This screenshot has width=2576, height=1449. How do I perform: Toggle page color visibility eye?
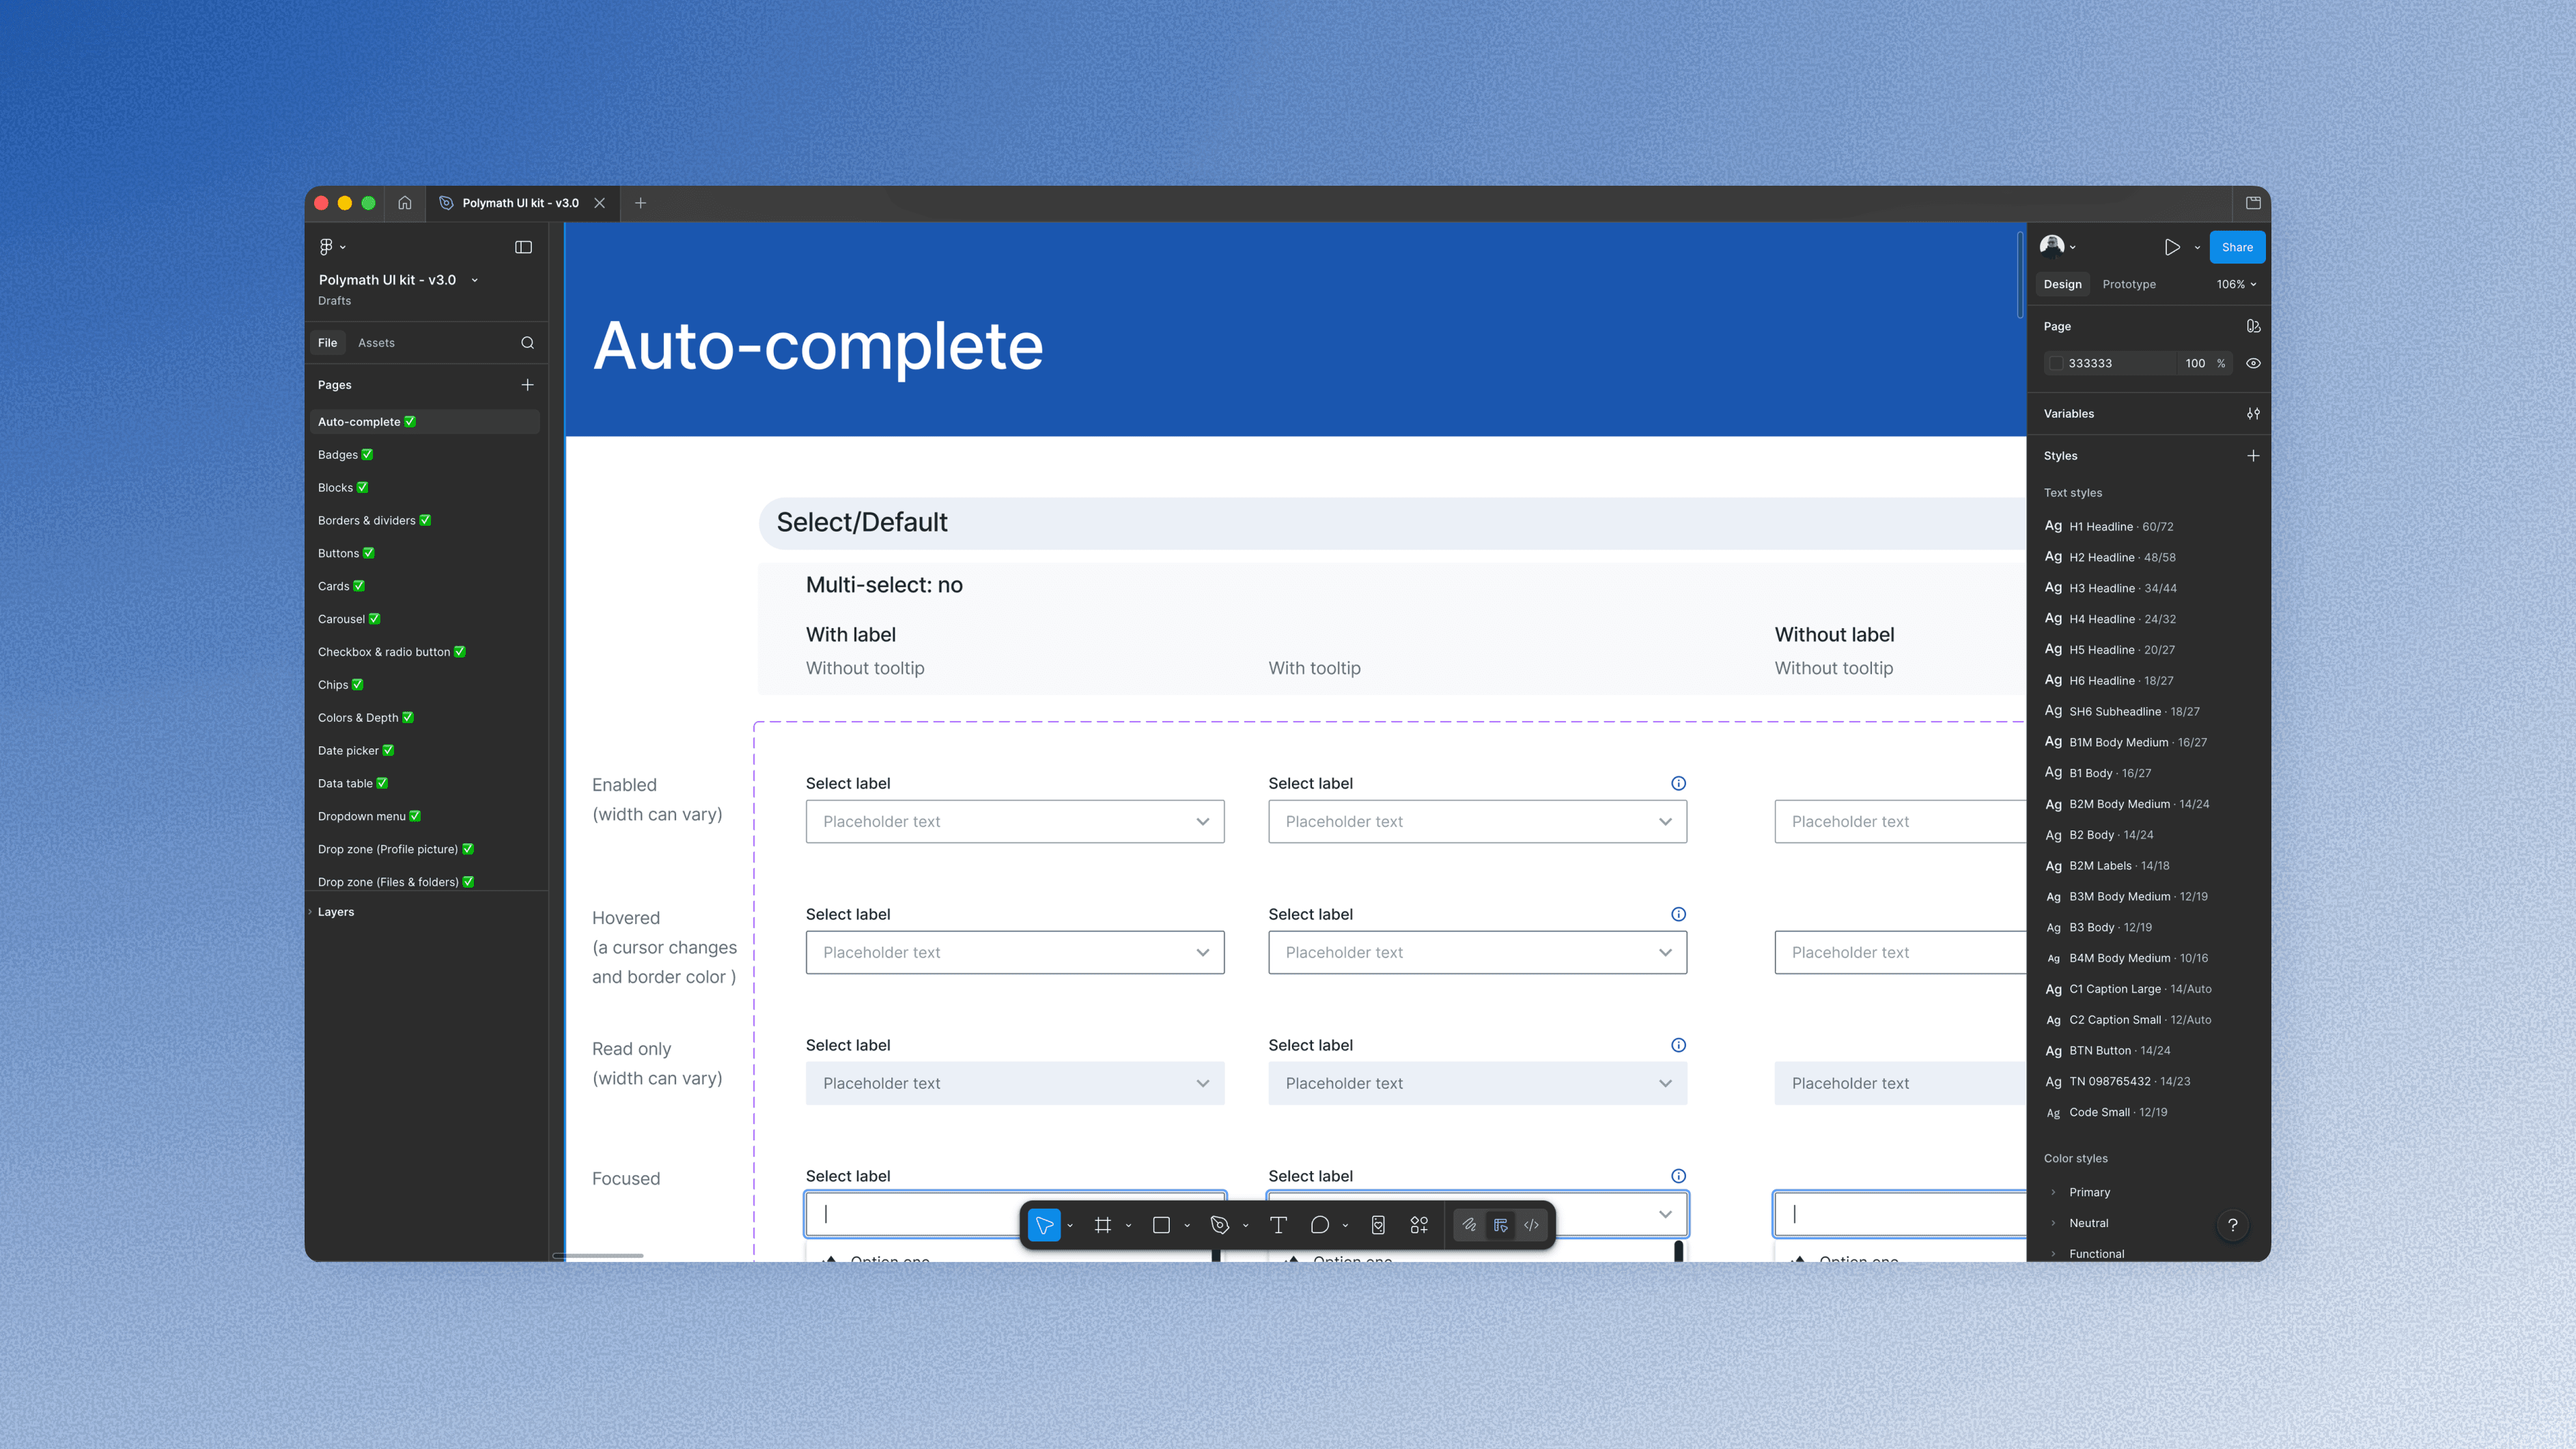click(2253, 363)
